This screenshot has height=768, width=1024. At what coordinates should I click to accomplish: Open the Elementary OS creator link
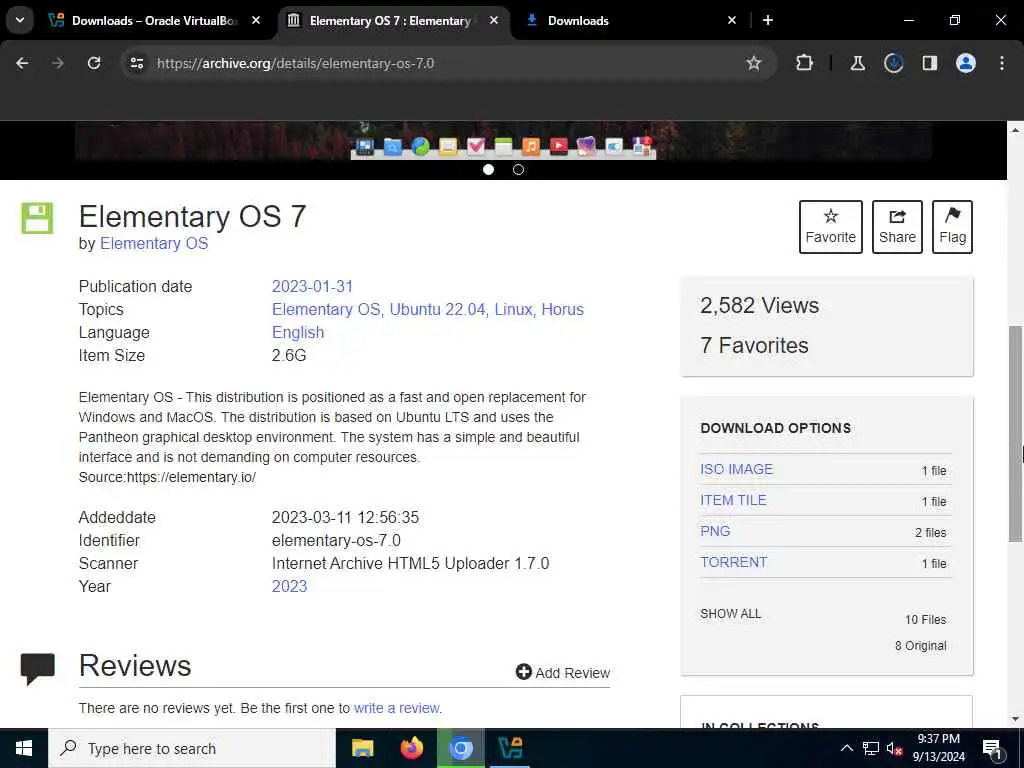coord(154,244)
